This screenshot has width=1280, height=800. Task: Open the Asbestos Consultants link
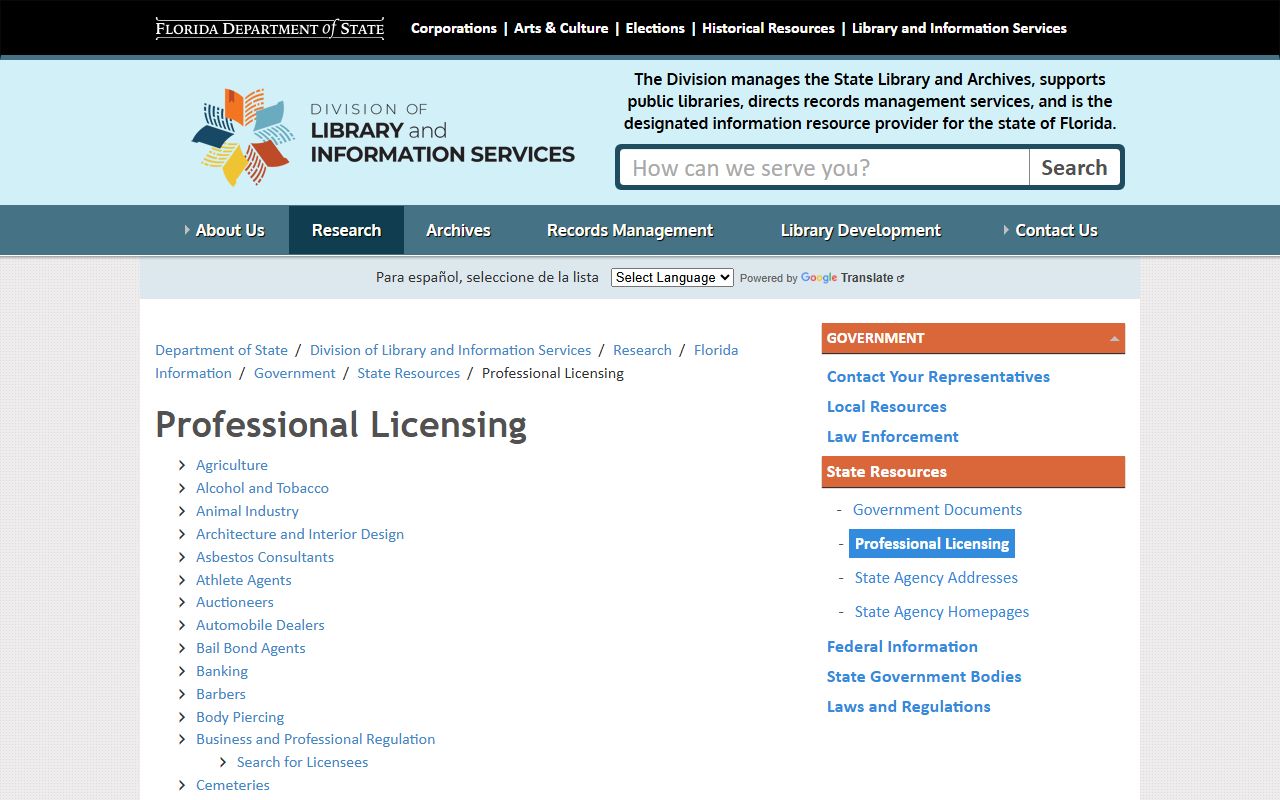[x=265, y=557]
